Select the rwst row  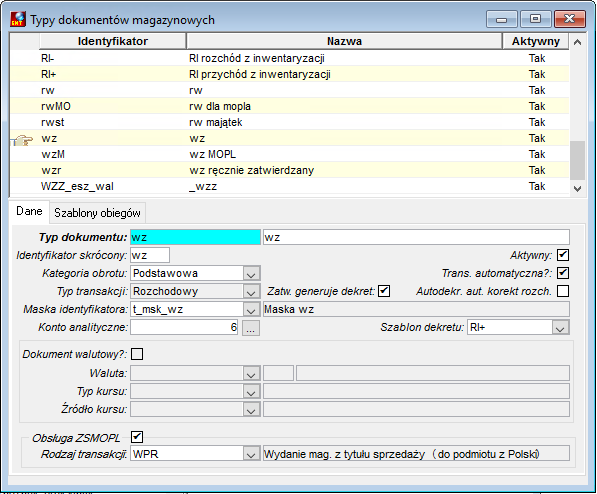point(290,122)
